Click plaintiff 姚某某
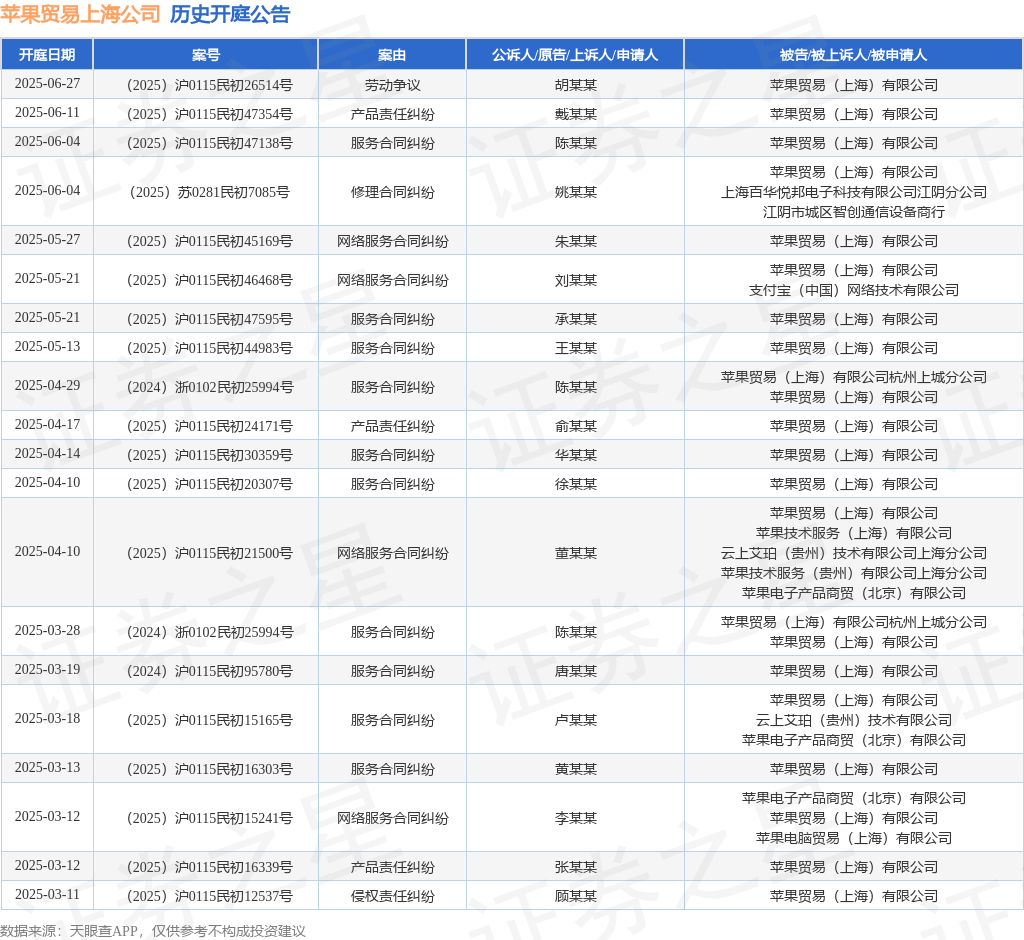 click(575, 192)
